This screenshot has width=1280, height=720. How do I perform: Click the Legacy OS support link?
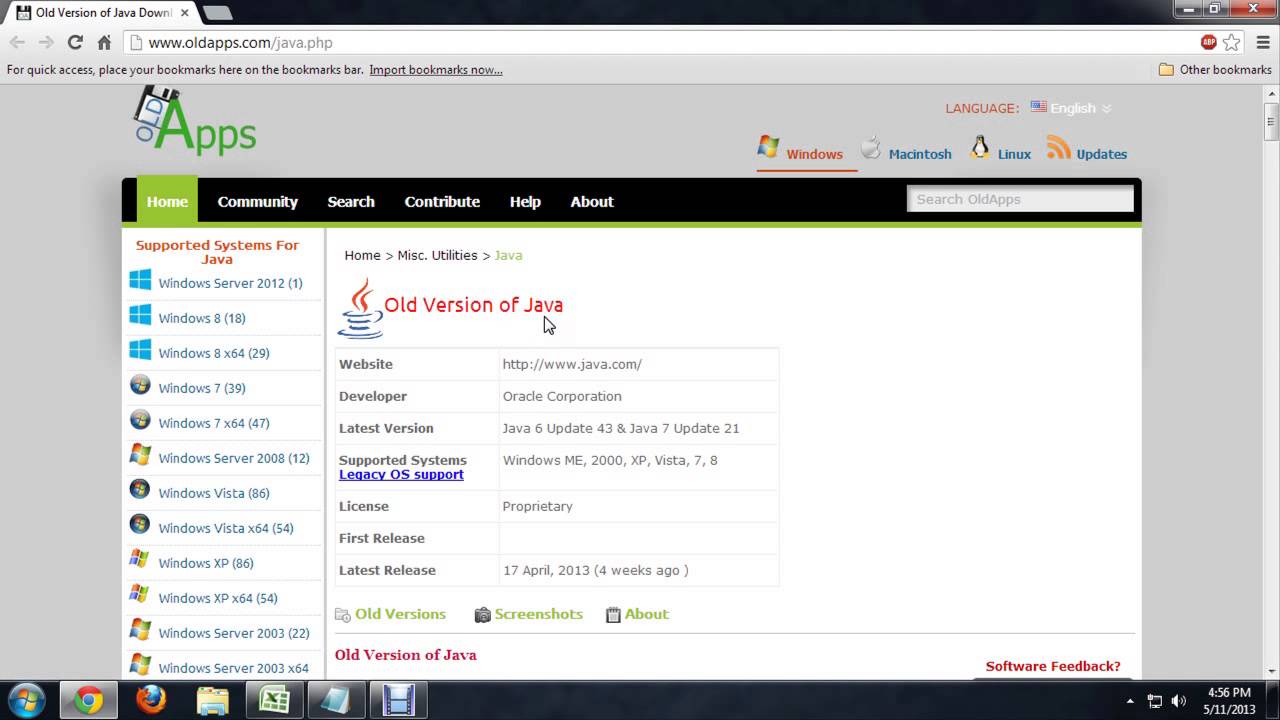[x=401, y=474]
